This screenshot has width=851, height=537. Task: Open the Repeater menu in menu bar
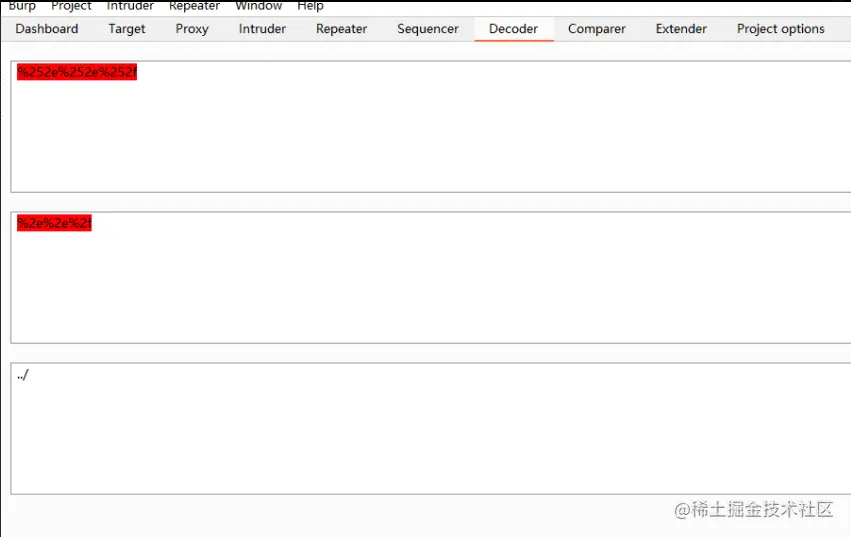tap(194, 6)
